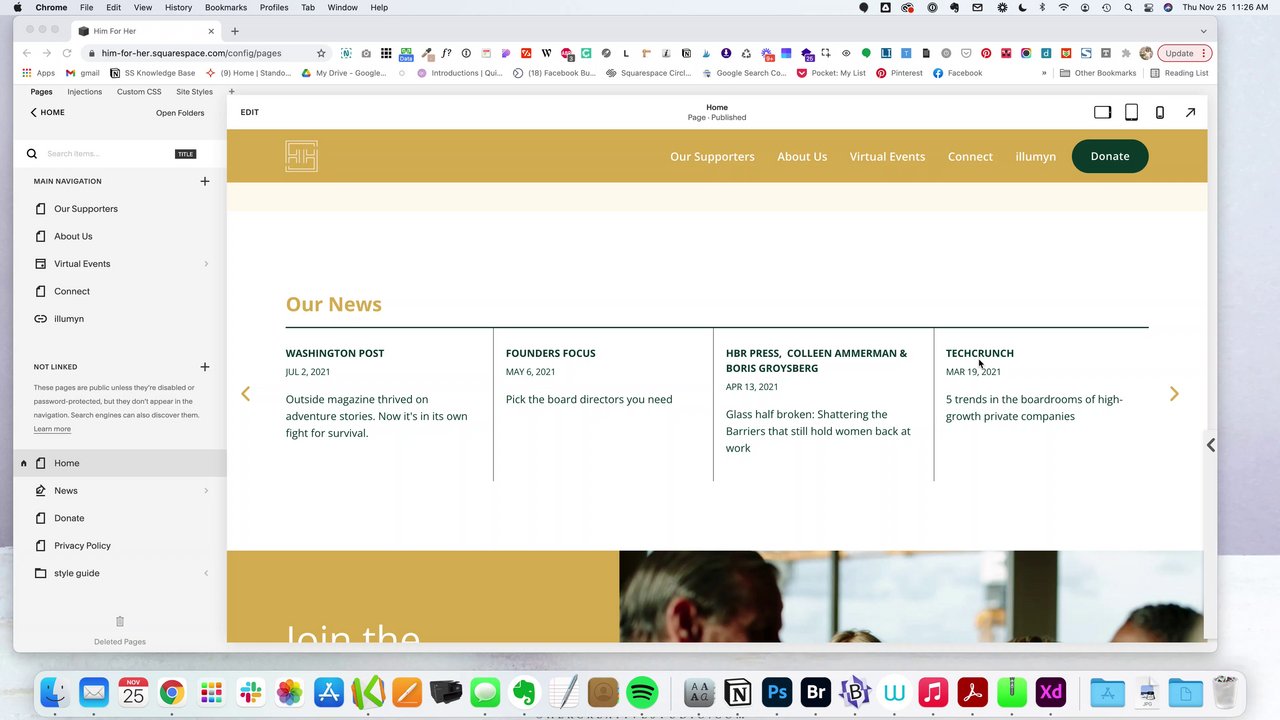Launch Photoshop from the Dock
Screen dimensions: 1280x720
tap(777, 692)
